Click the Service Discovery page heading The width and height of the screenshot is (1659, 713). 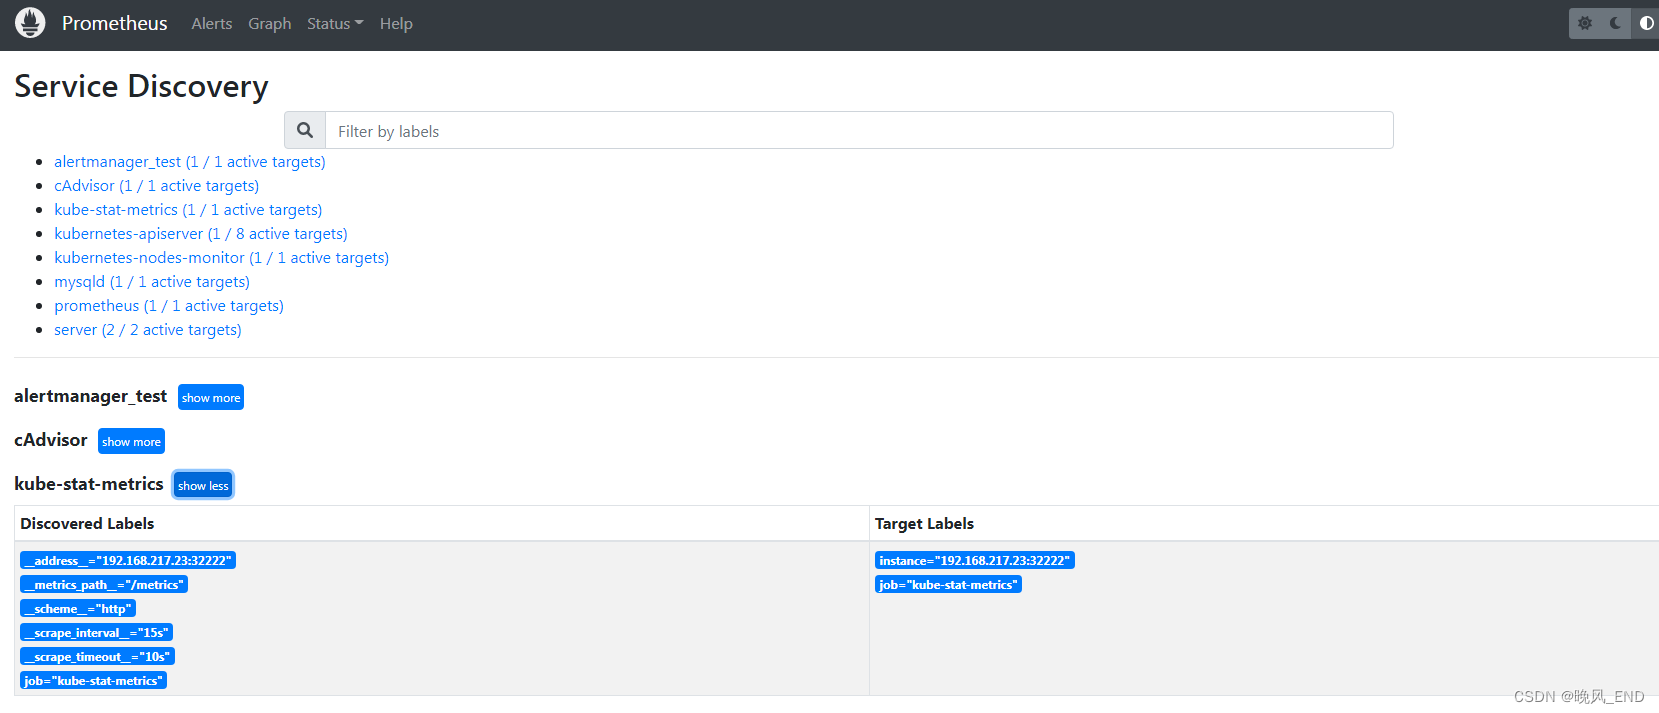pyautogui.click(x=141, y=86)
